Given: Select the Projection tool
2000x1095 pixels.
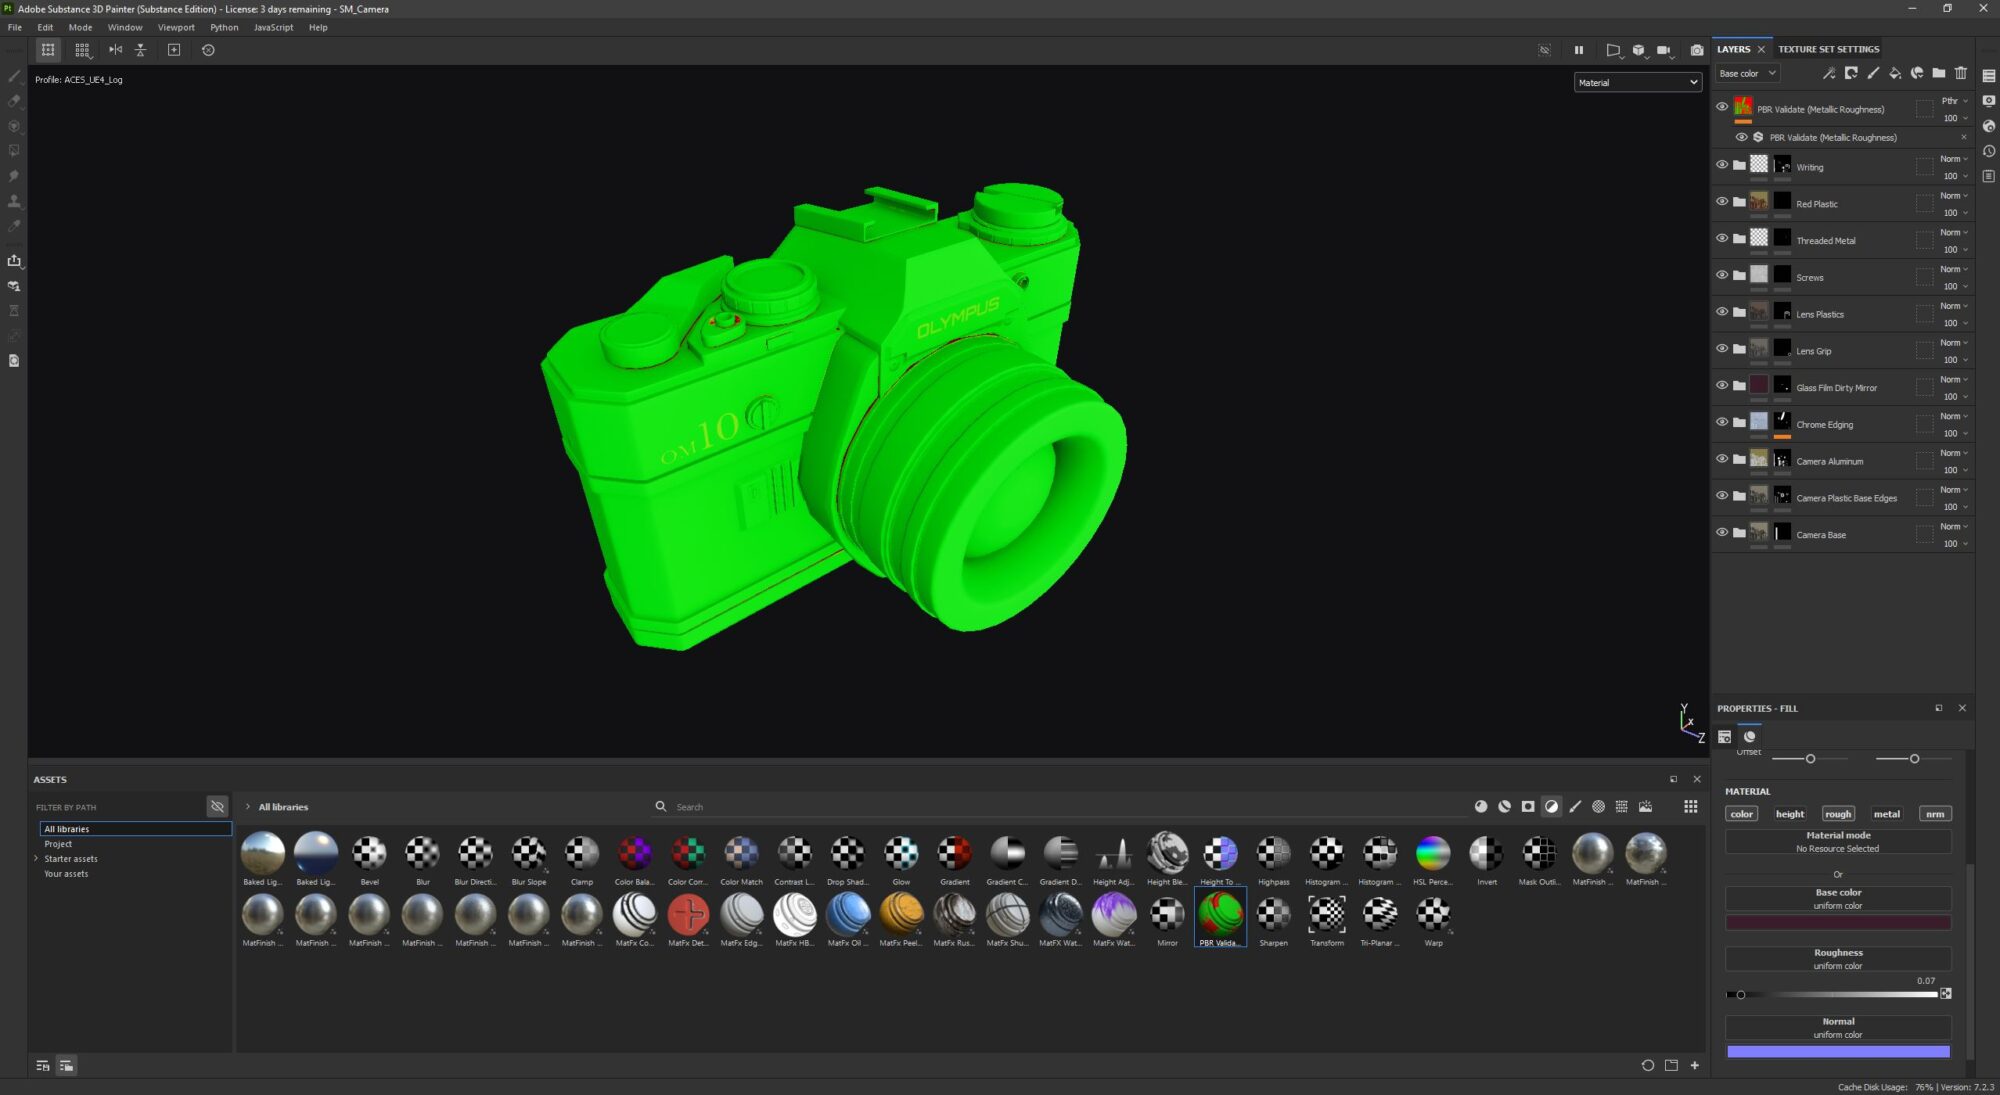Looking at the screenshot, I should coord(13,126).
